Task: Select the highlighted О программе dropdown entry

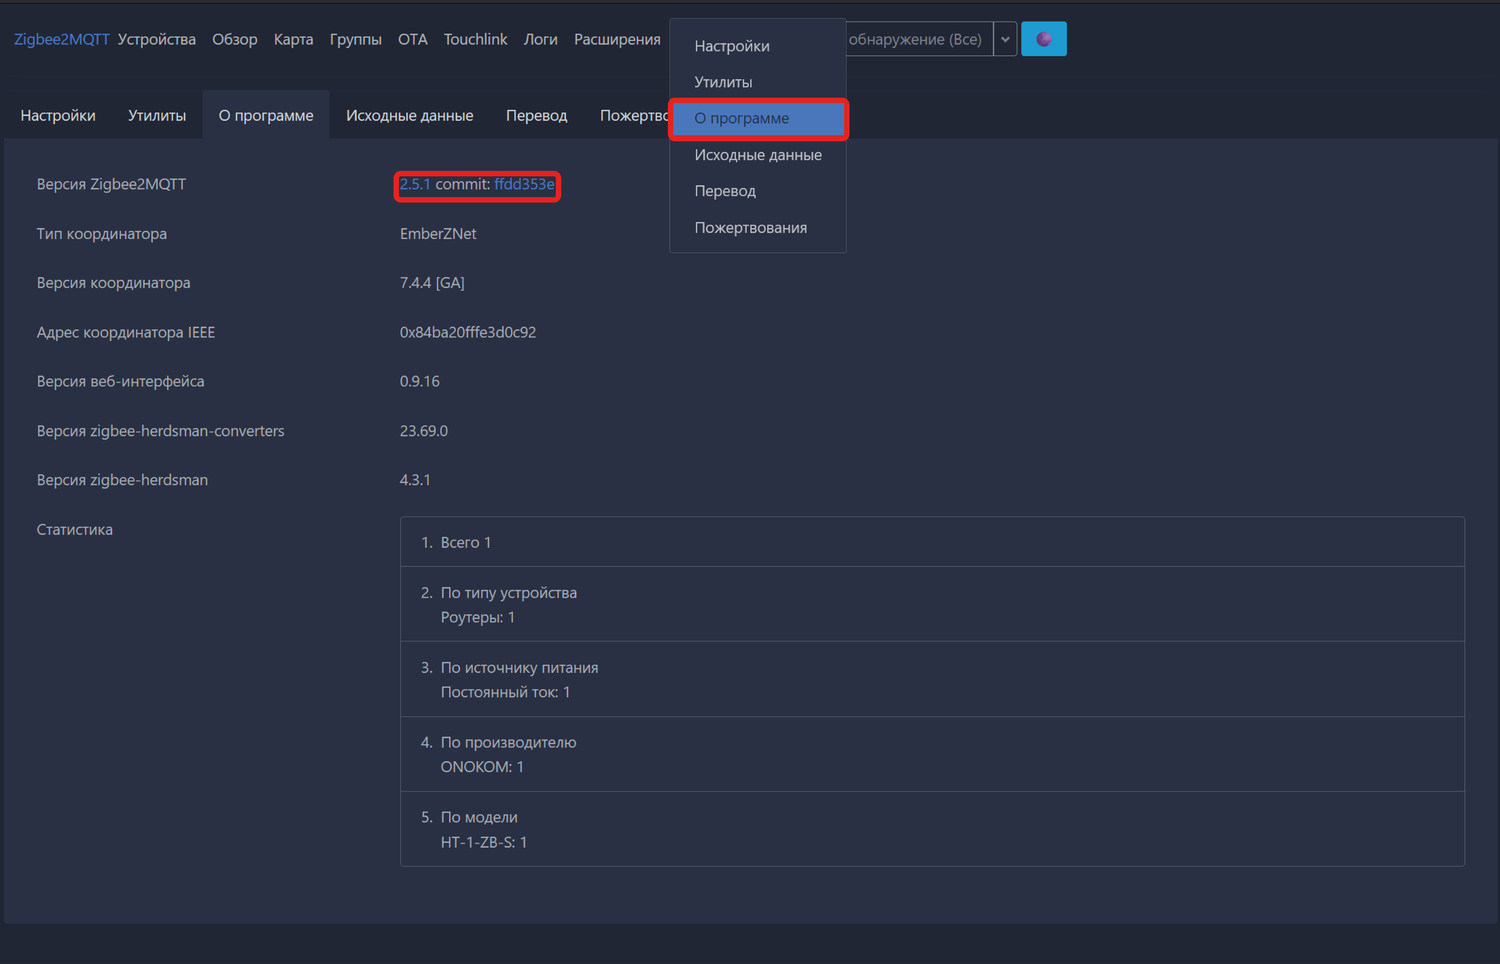Action: 742,118
